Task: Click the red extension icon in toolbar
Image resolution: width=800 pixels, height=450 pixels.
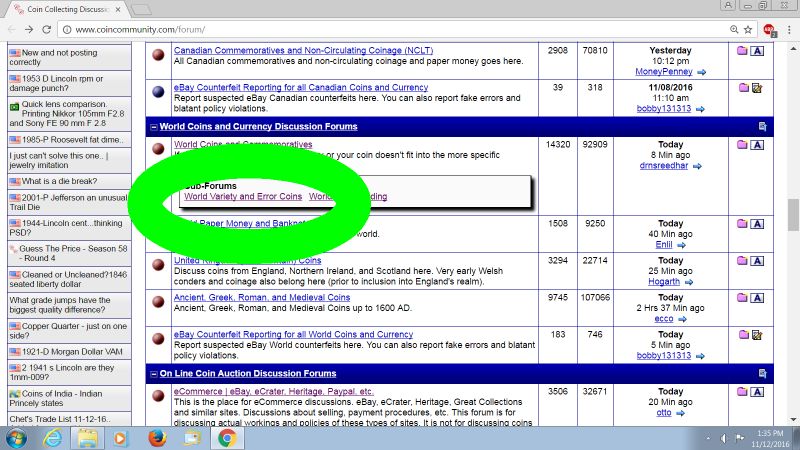Action: 769,30
